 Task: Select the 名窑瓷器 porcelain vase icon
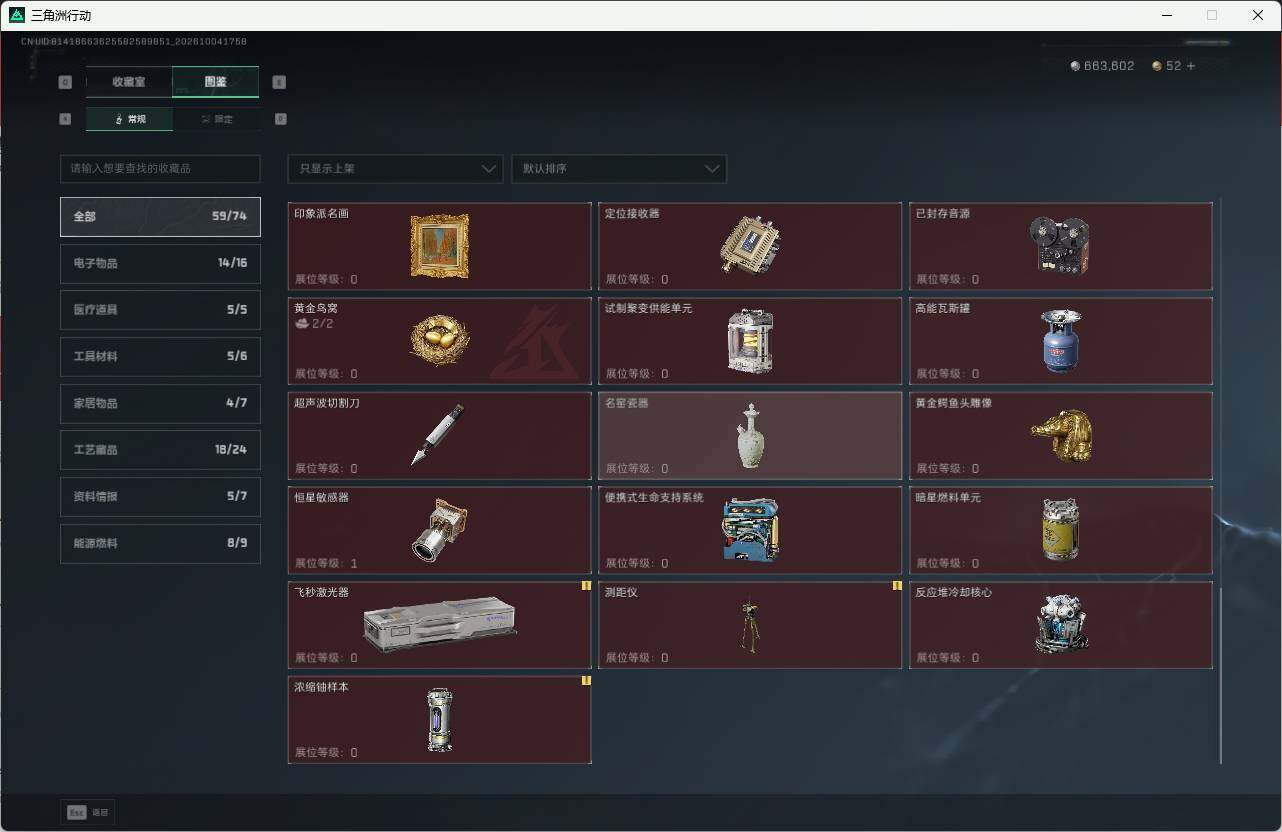click(x=750, y=436)
